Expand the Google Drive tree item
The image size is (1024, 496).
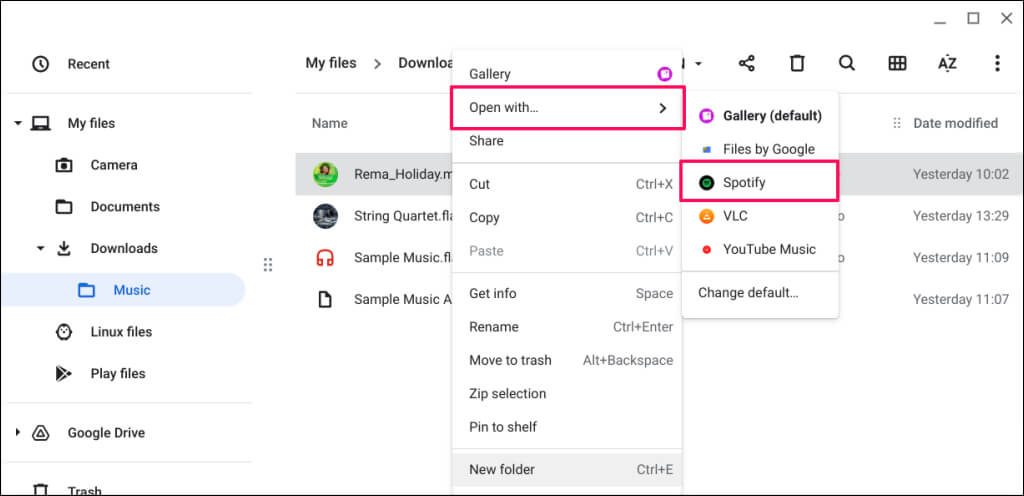18,433
